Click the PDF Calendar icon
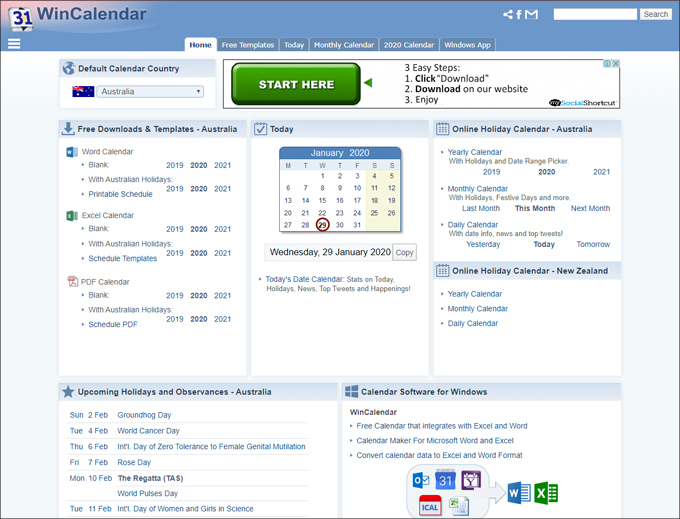The image size is (680, 519). [x=72, y=282]
